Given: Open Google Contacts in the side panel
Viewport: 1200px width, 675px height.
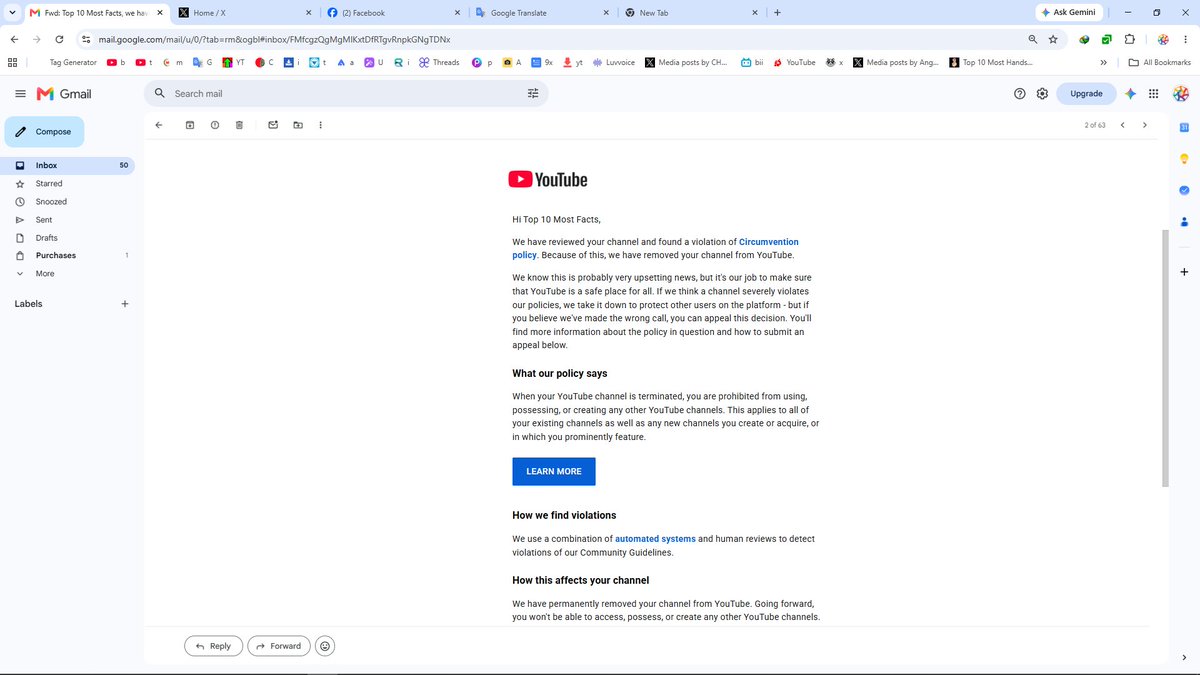Looking at the screenshot, I should [x=1184, y=221].
